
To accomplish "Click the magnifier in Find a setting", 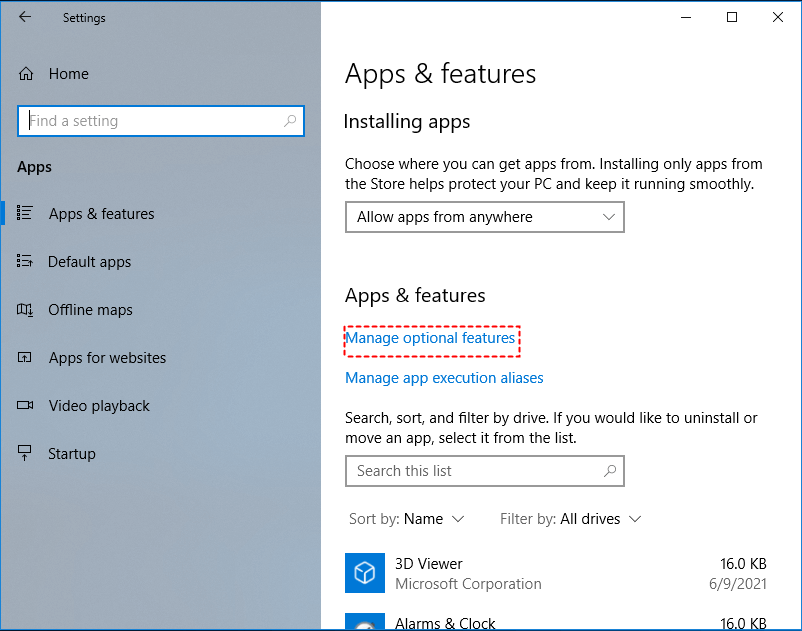I will click(290, 121).
